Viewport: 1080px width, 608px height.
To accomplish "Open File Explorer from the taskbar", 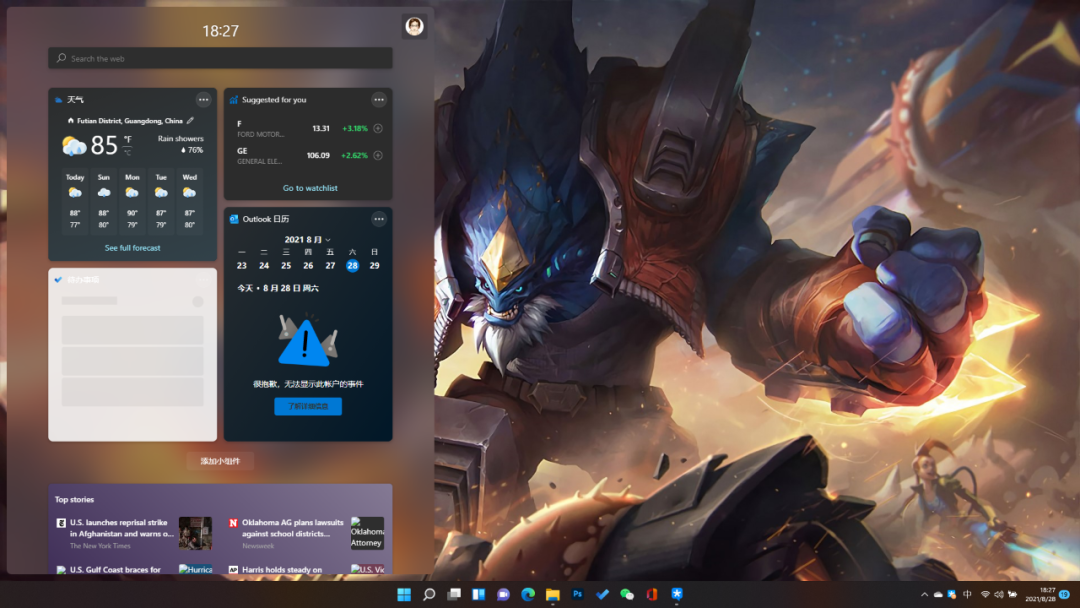I will [x=553, y=594].
